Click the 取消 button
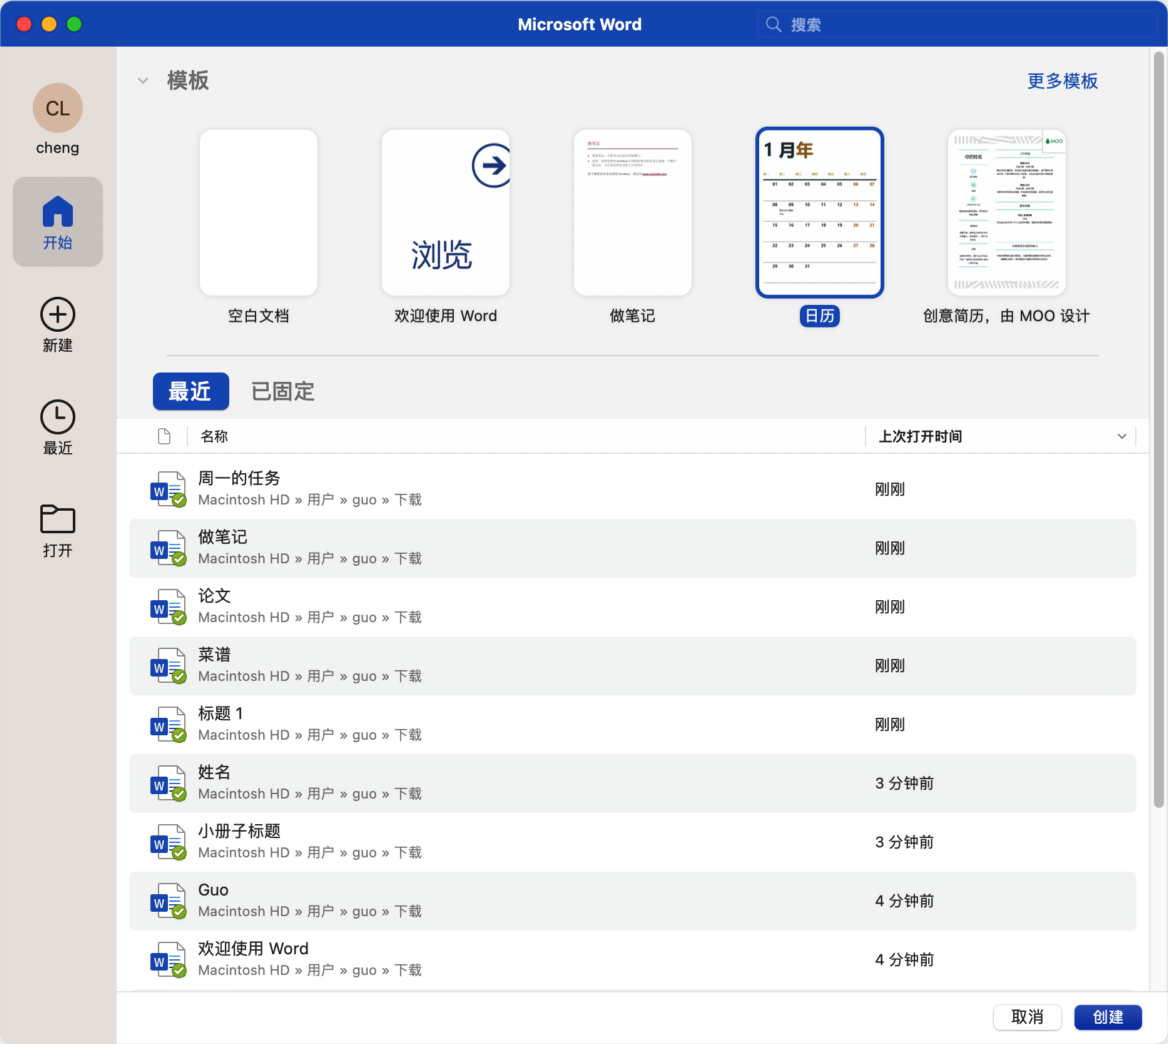The width and height of the screenshot is (1168, 1044). point(1027,1017)
